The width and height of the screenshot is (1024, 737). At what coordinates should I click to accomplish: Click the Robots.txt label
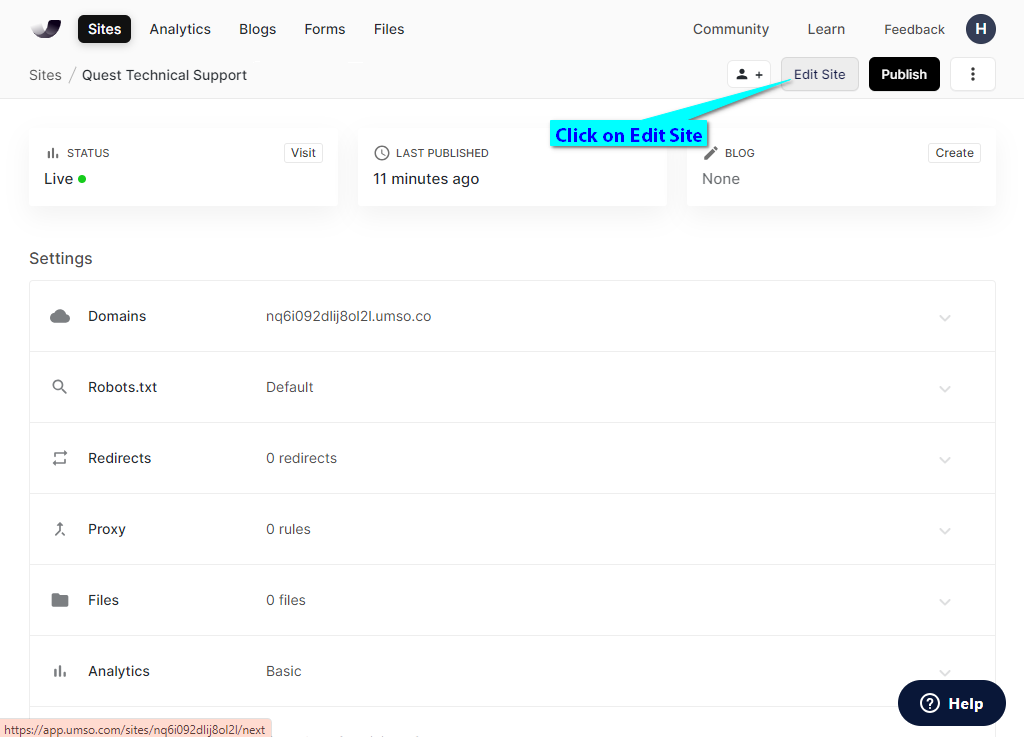point(123,387)
